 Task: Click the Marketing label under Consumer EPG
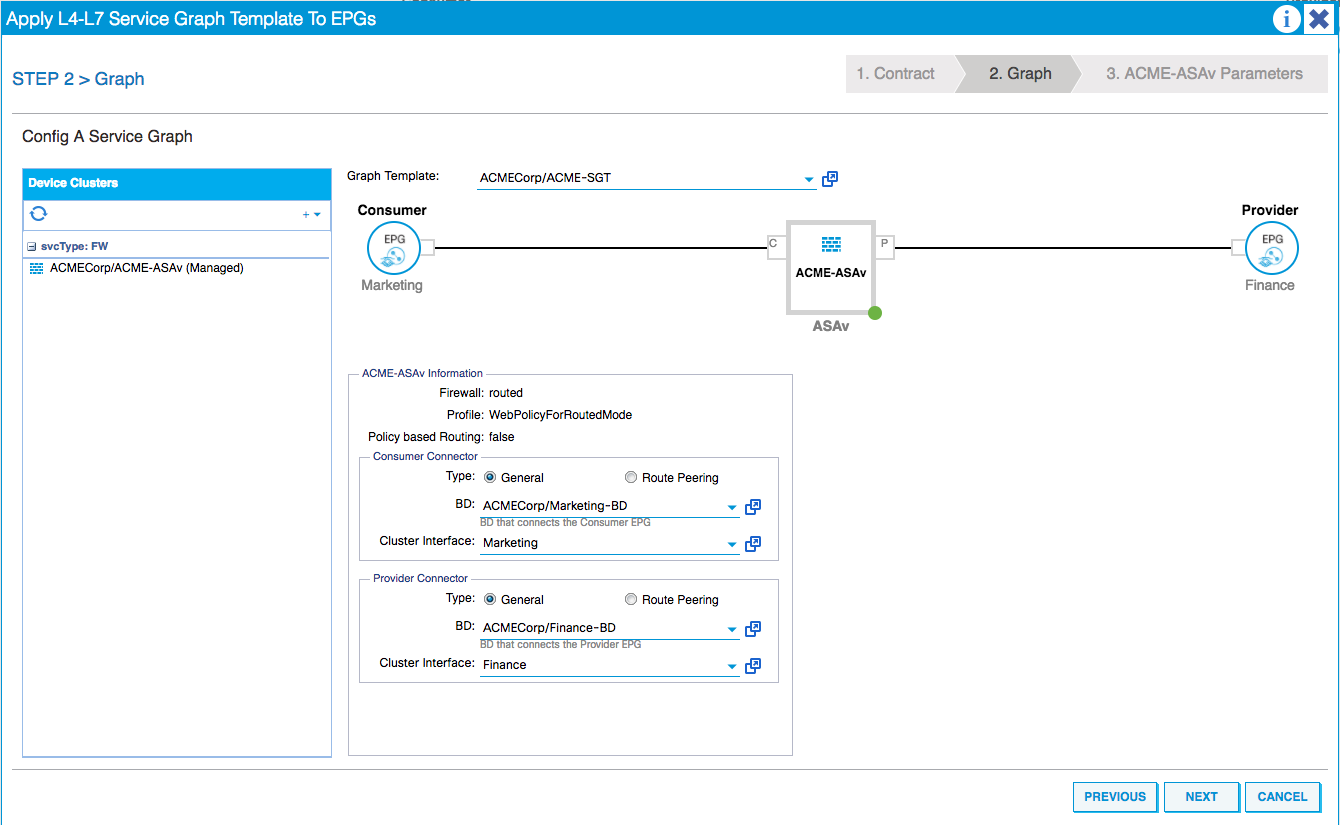coord(392,285)
